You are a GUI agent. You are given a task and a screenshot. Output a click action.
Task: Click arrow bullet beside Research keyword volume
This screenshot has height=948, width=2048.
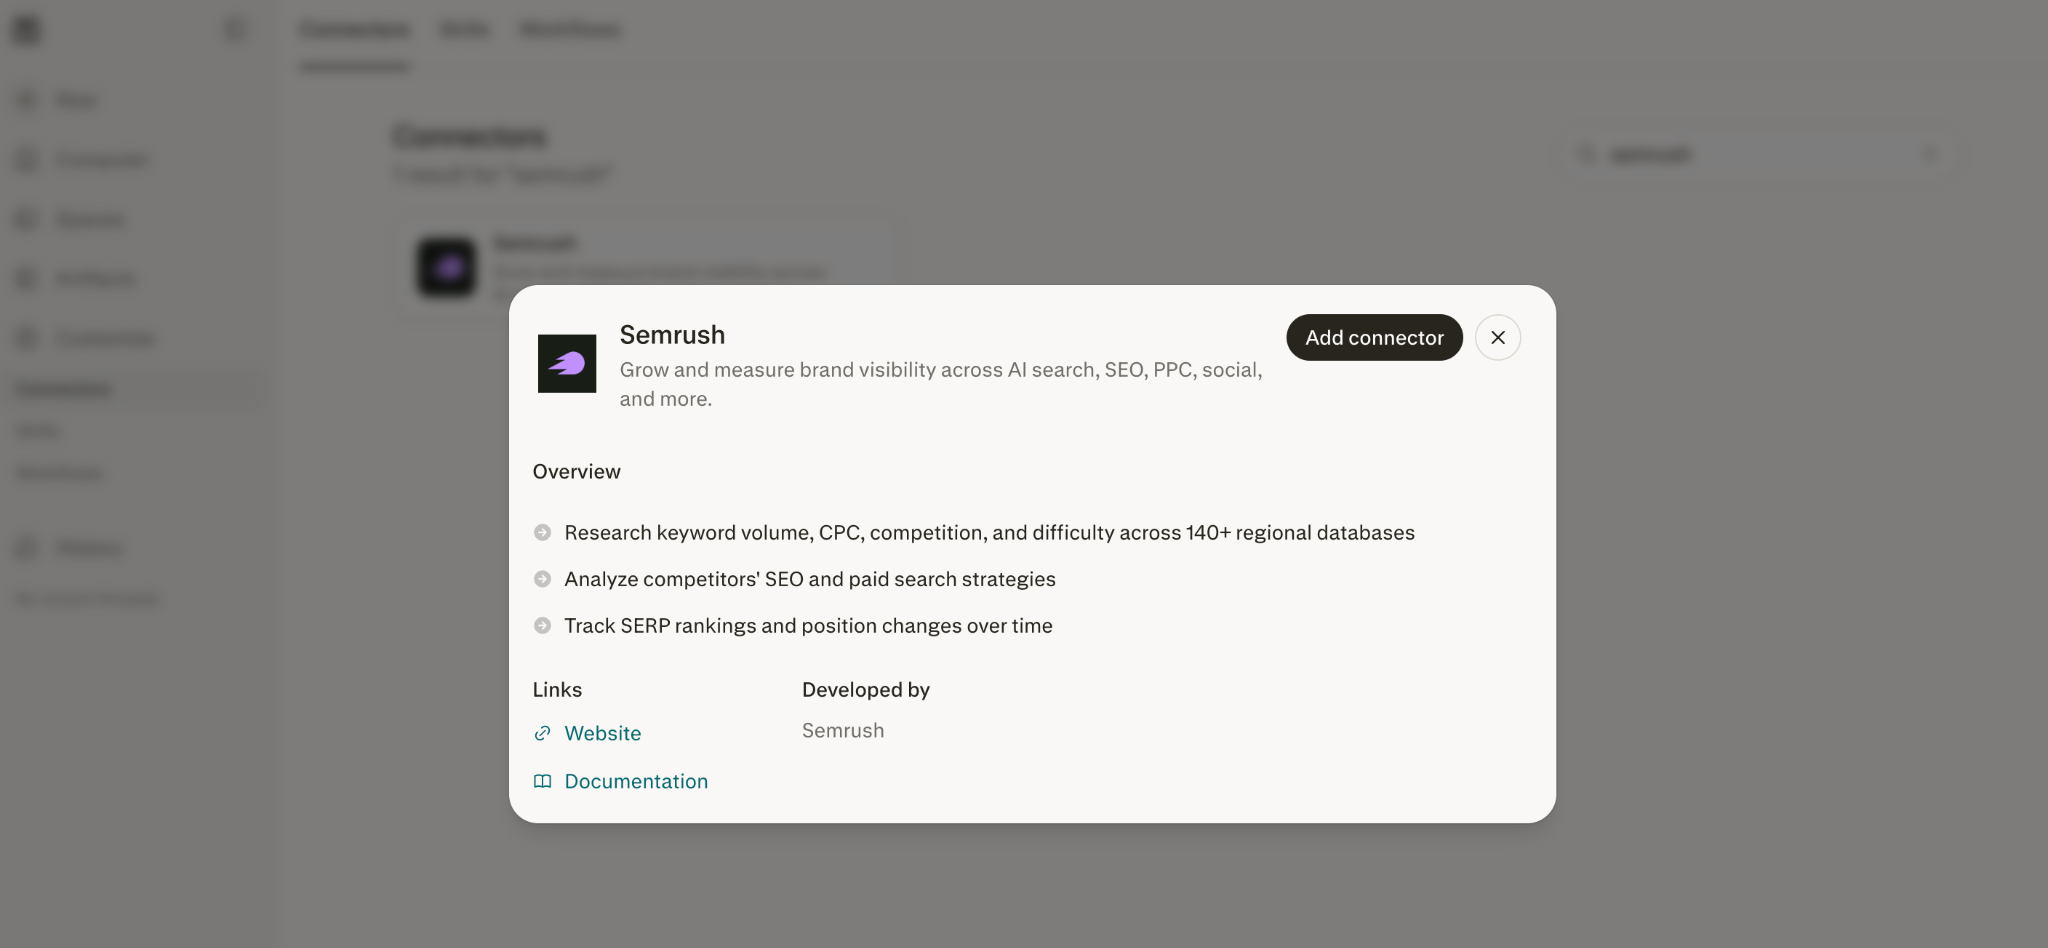[542, 532]
